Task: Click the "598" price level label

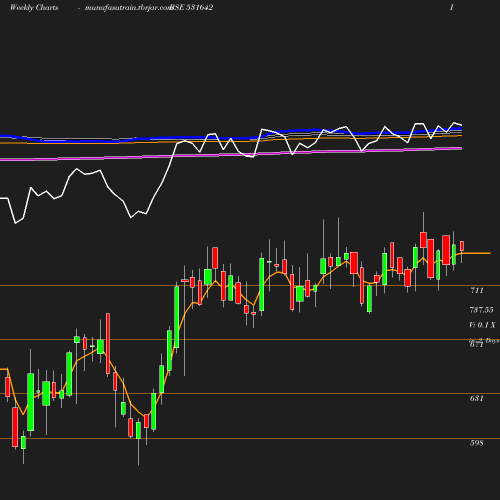Action: 477,443
